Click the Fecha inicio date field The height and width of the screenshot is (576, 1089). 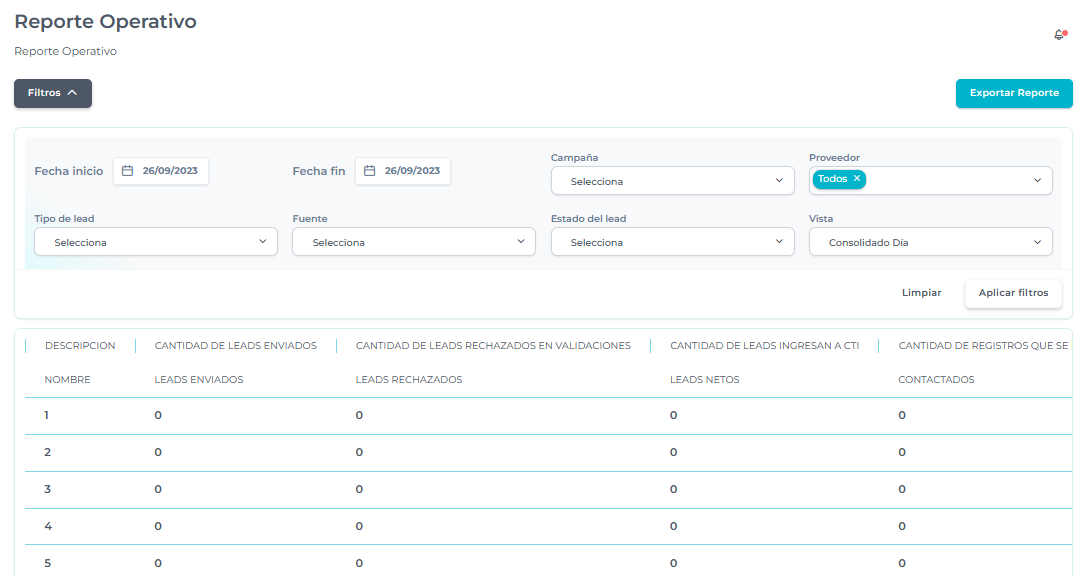point(169,171)
